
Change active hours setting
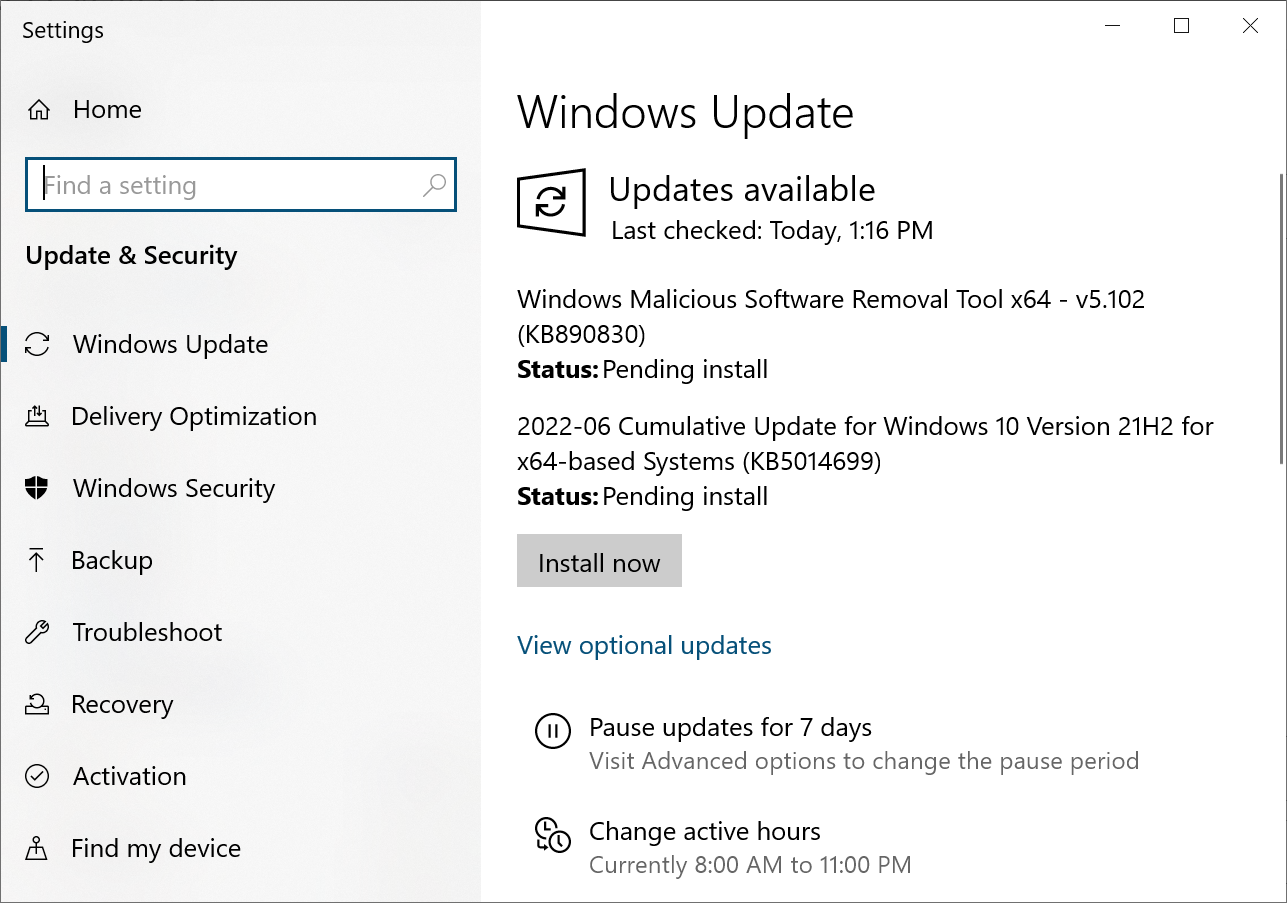coord(704,832)
